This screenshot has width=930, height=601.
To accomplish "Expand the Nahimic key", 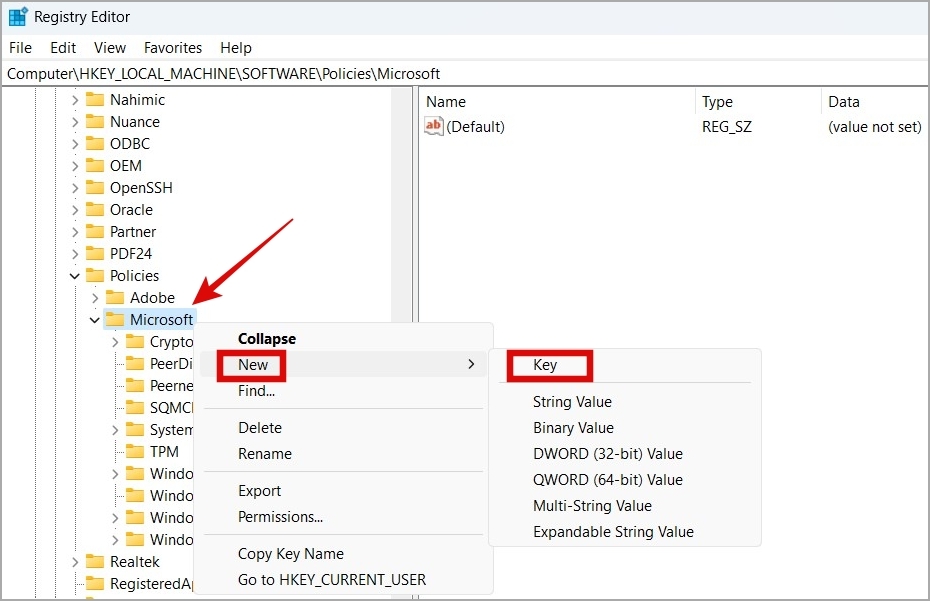I will pyautogui.click(x=75, y=100).
